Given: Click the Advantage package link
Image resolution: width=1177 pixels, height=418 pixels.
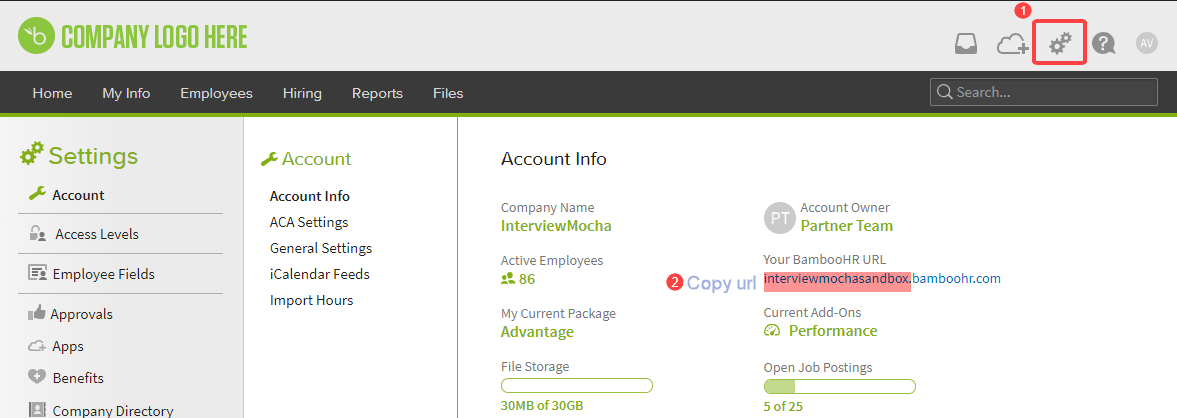Looking at the screenshot, I should point(537,332).
